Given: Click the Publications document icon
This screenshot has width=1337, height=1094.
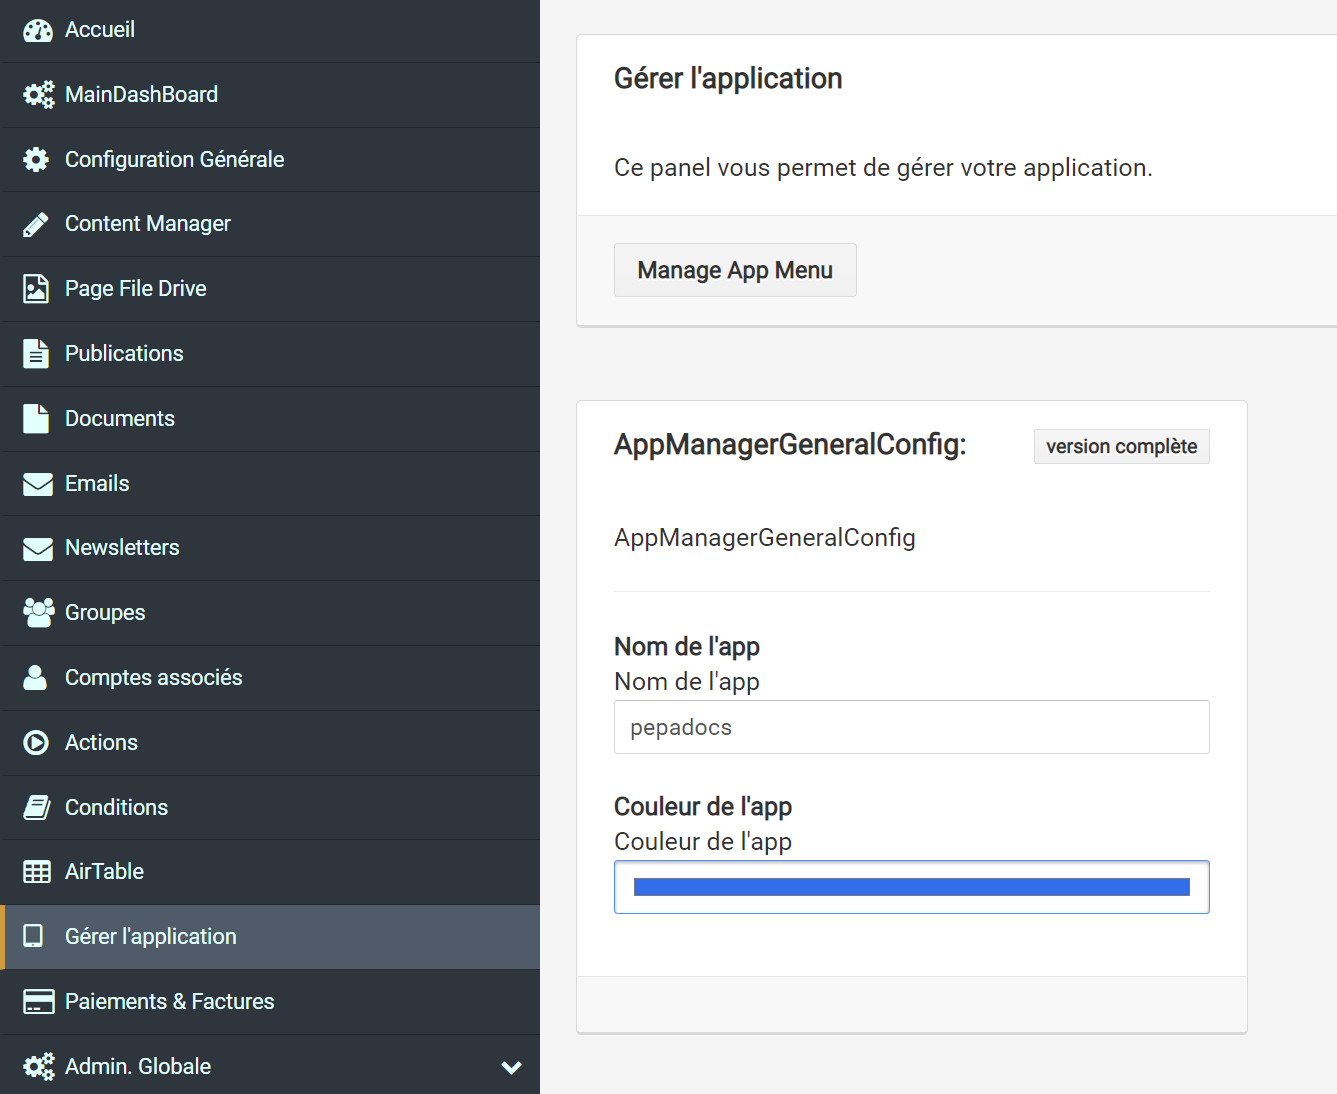Looking at the screenshot, I should [36, 354].
